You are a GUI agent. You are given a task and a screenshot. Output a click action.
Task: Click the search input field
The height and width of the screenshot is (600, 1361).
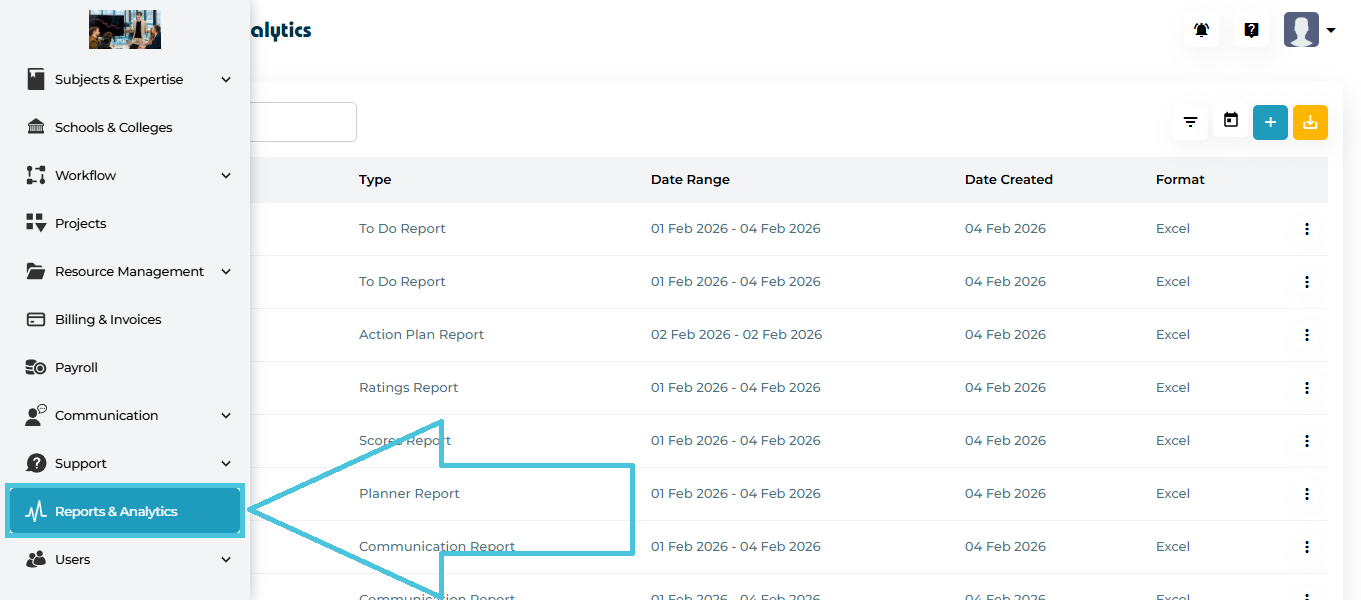click(302, 122)
